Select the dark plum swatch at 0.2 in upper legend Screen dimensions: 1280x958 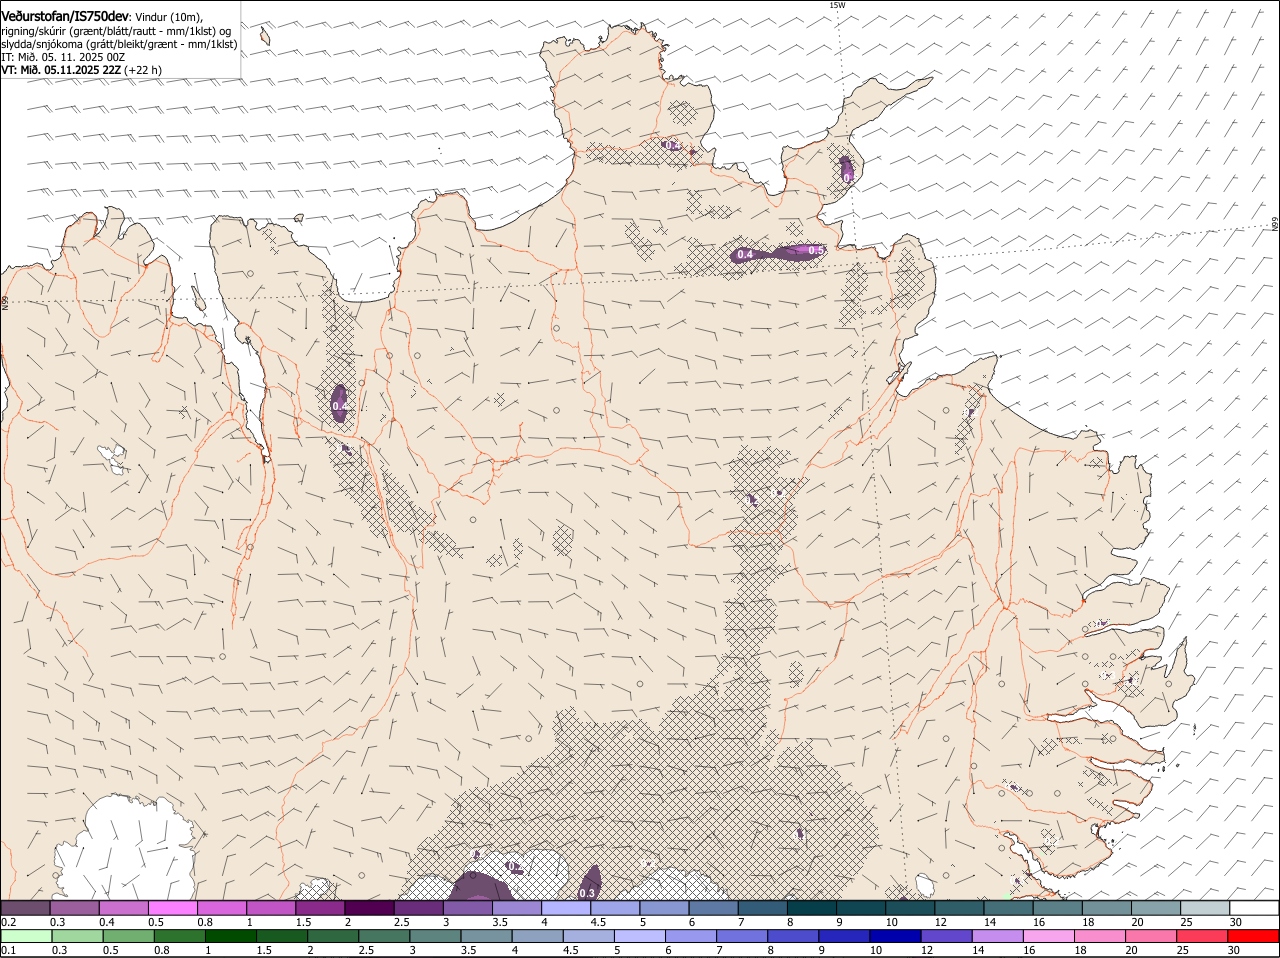pos(25,908)
